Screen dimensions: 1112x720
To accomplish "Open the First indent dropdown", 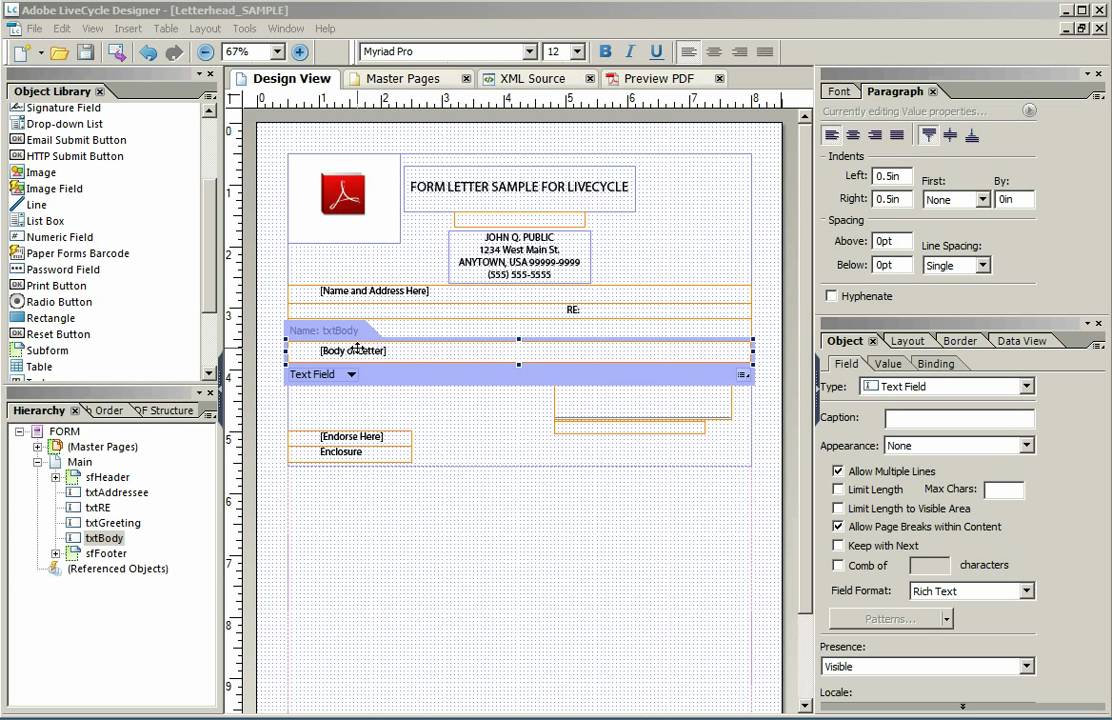I will coord(983,200).
